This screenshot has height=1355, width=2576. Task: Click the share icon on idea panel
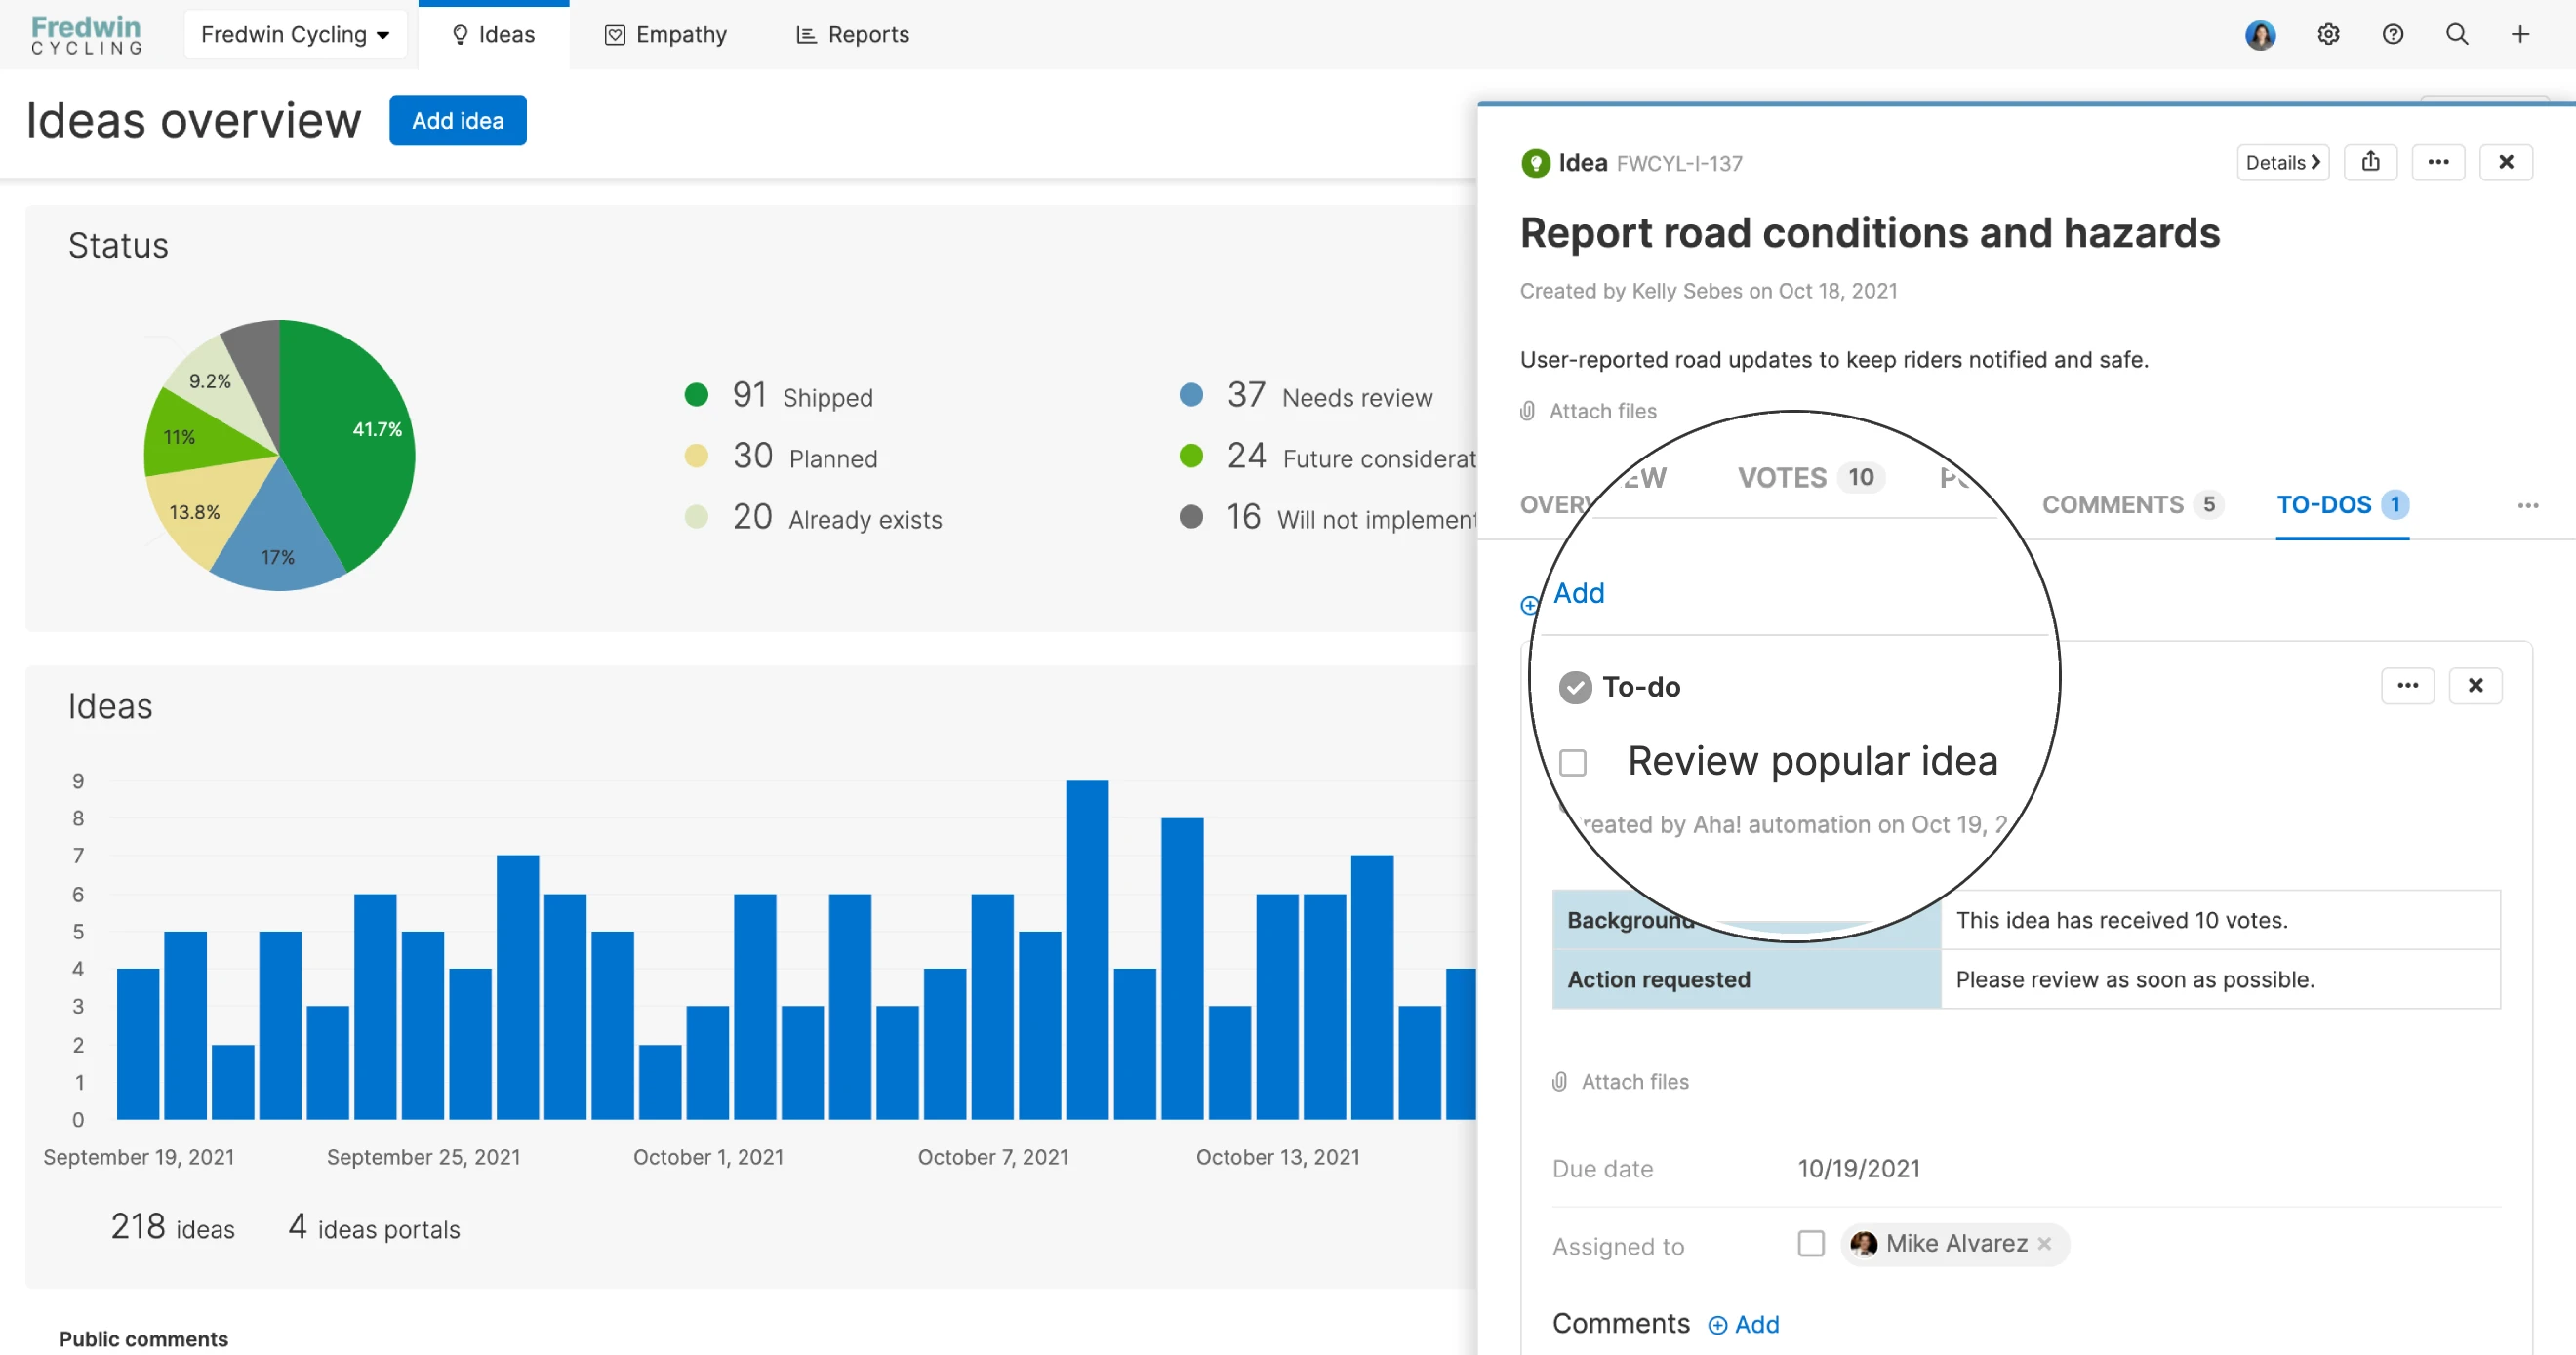pos(2370,162)
